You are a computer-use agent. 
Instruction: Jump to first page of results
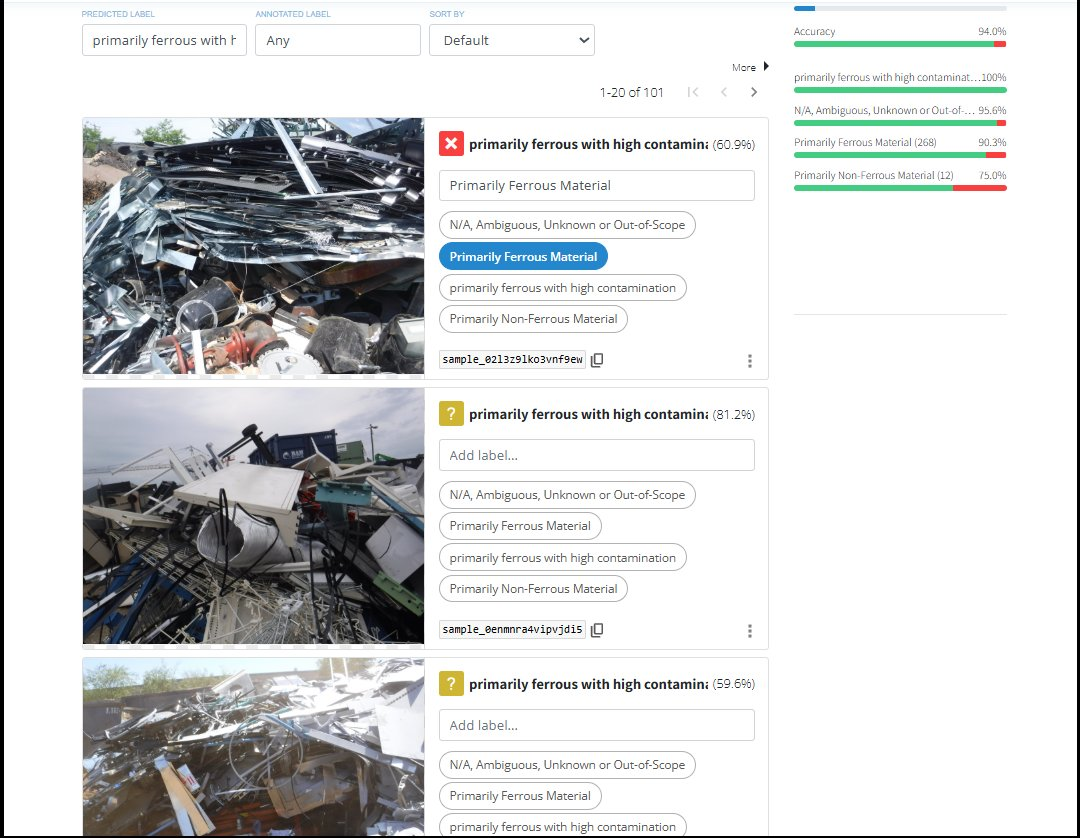coord(693,92)
